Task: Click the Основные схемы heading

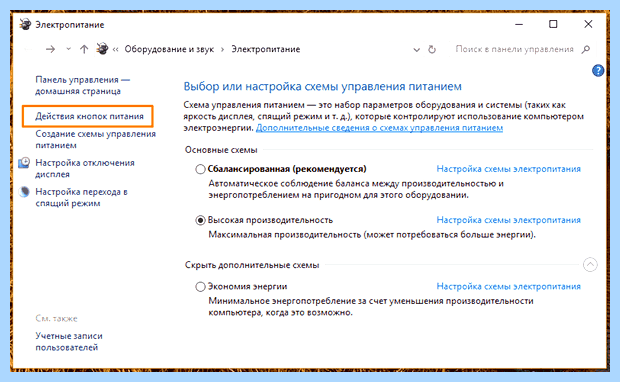Action: point(221,150)
